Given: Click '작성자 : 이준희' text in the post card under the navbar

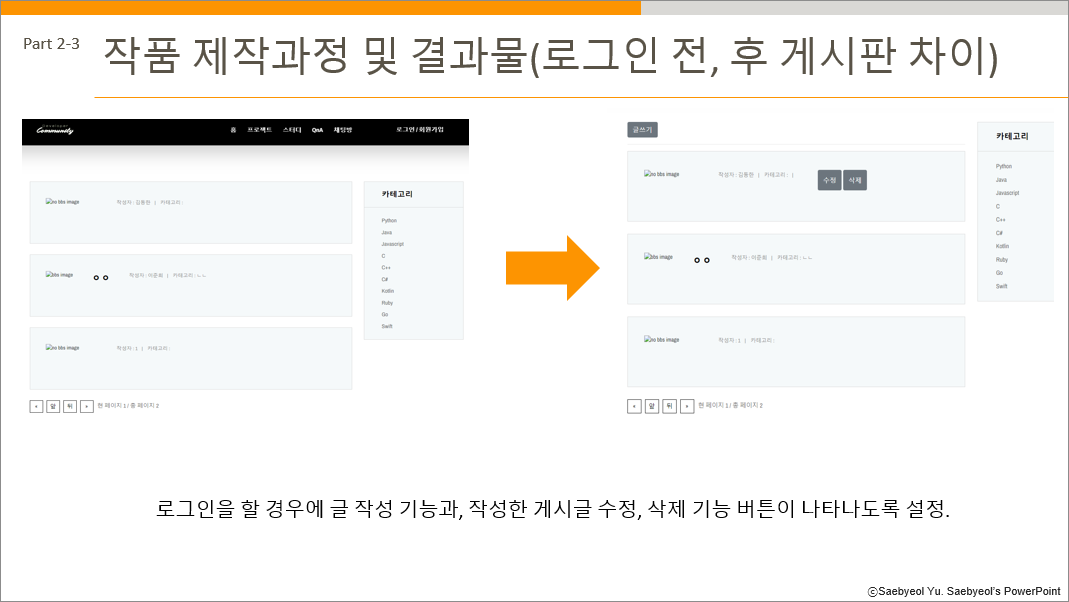Looking at the screenshot, I should [146, 275].
